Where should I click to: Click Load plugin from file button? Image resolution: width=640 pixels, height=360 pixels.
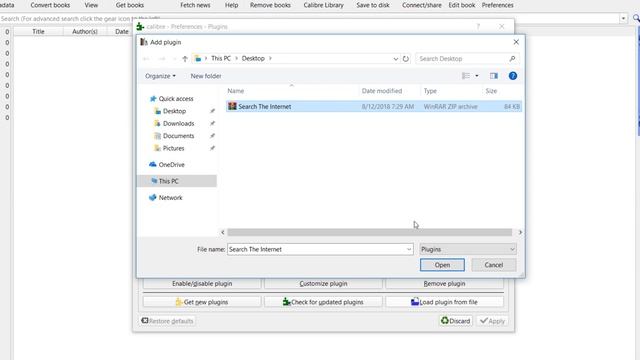tap(444, 302)
